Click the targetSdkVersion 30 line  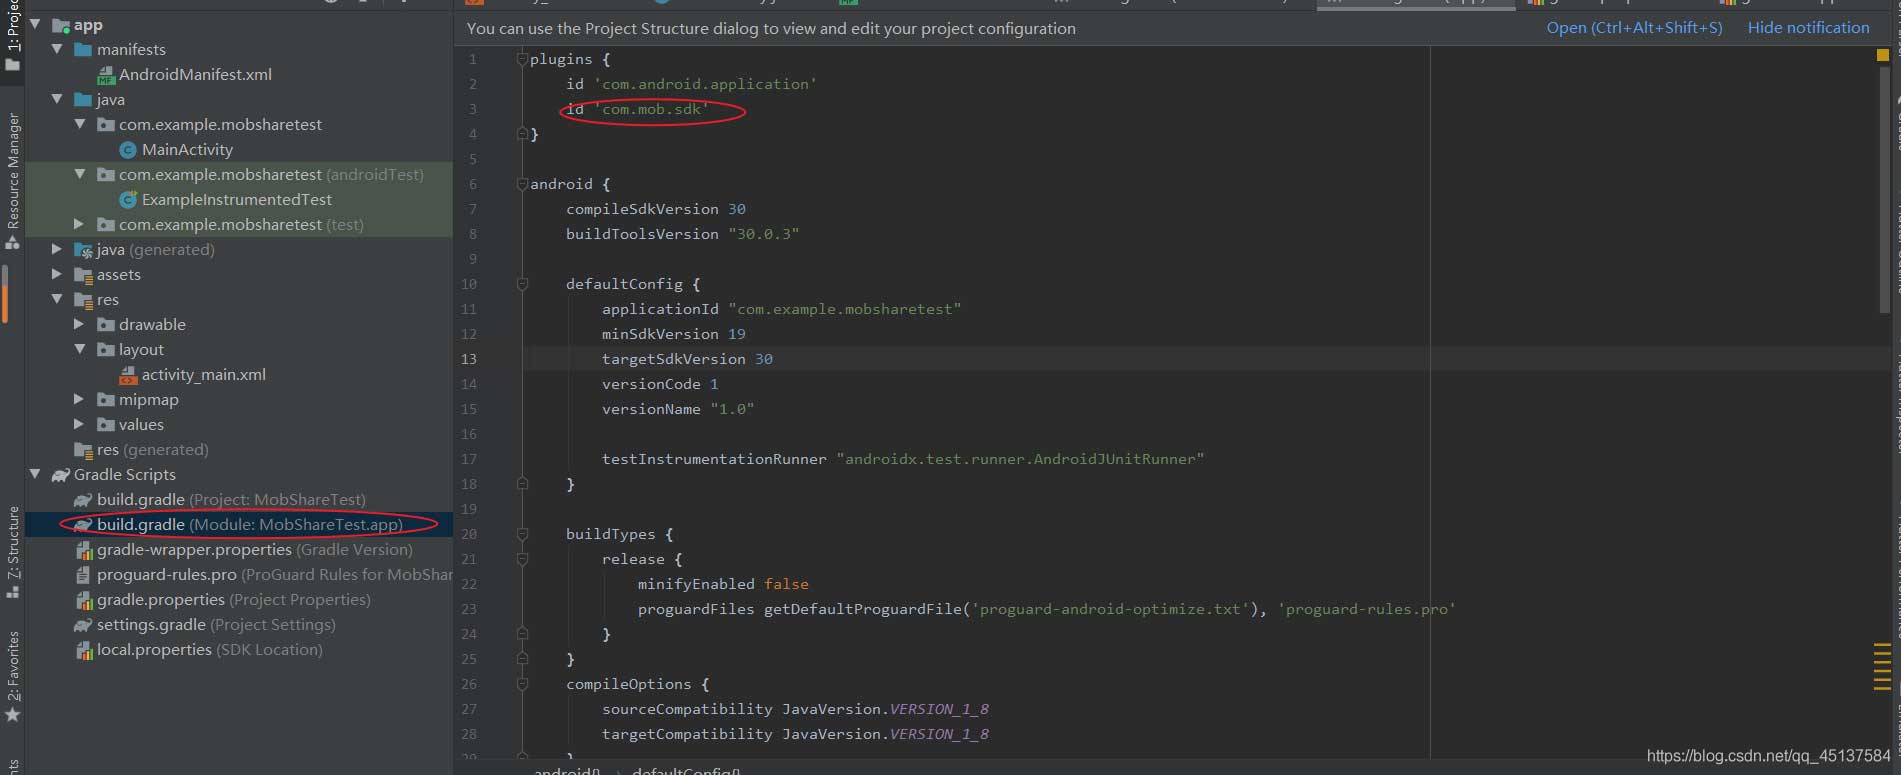687,359
